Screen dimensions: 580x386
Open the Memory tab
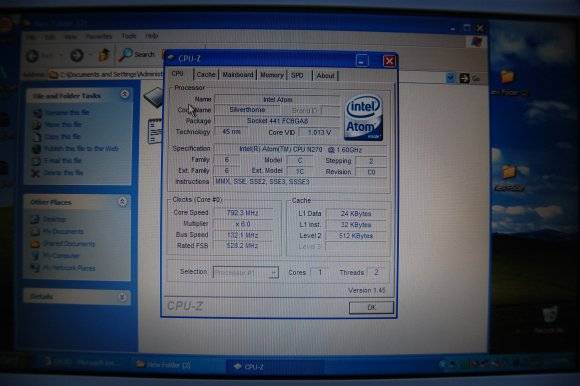(272, 75)
